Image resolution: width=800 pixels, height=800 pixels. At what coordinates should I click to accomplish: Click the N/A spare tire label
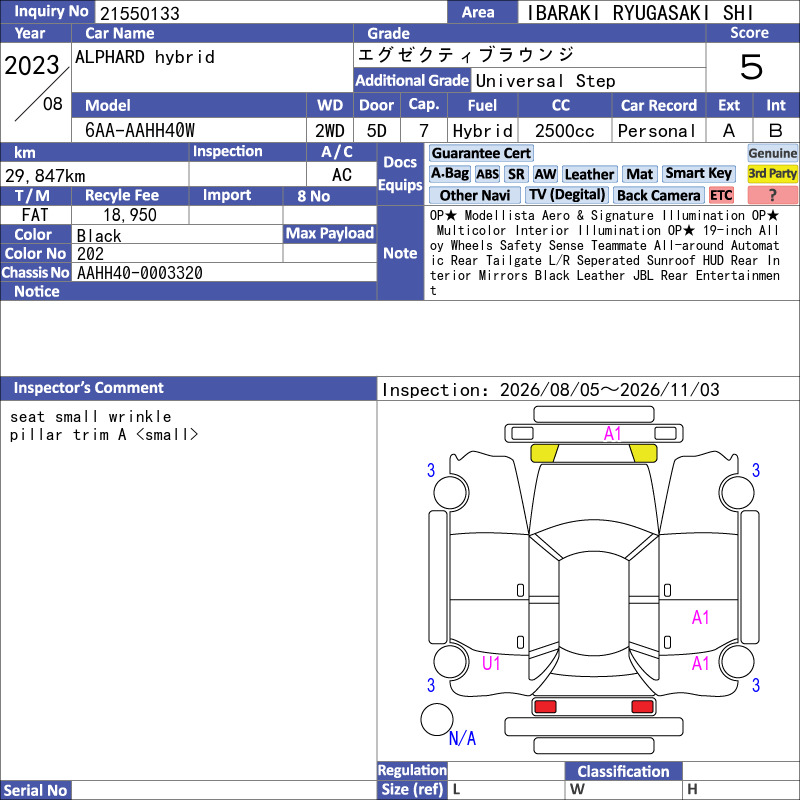[462, 738]
